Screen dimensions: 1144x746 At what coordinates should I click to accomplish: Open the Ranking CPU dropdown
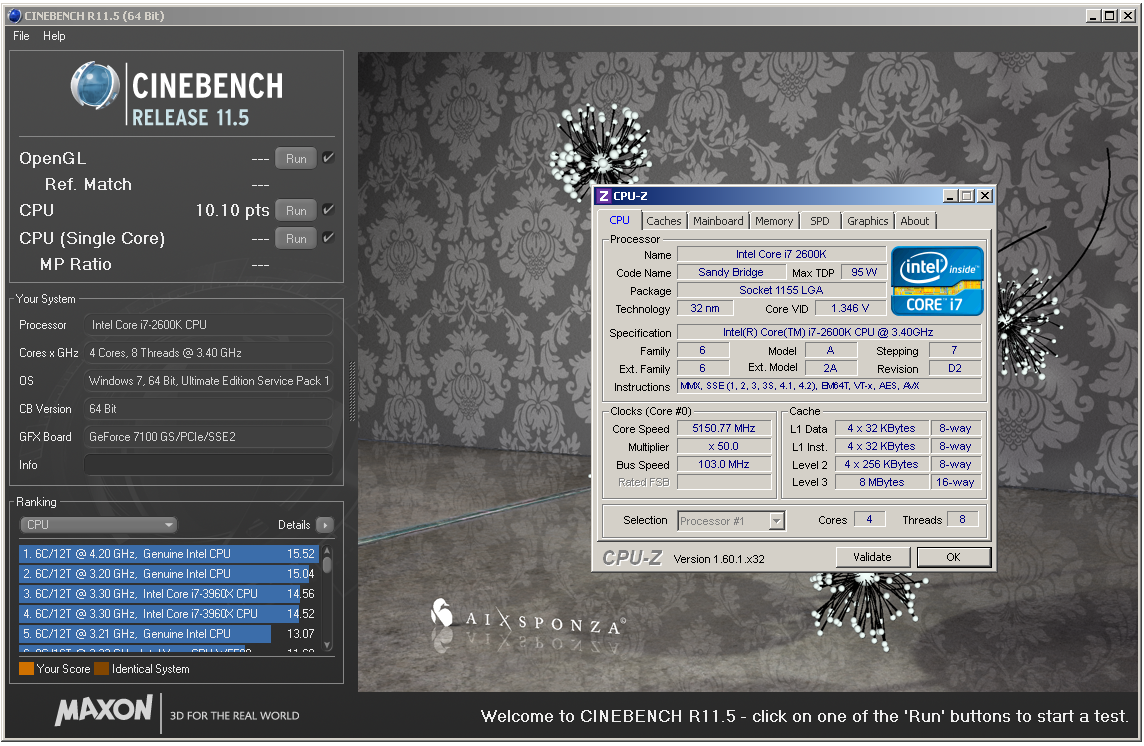(x=98, y=525)
